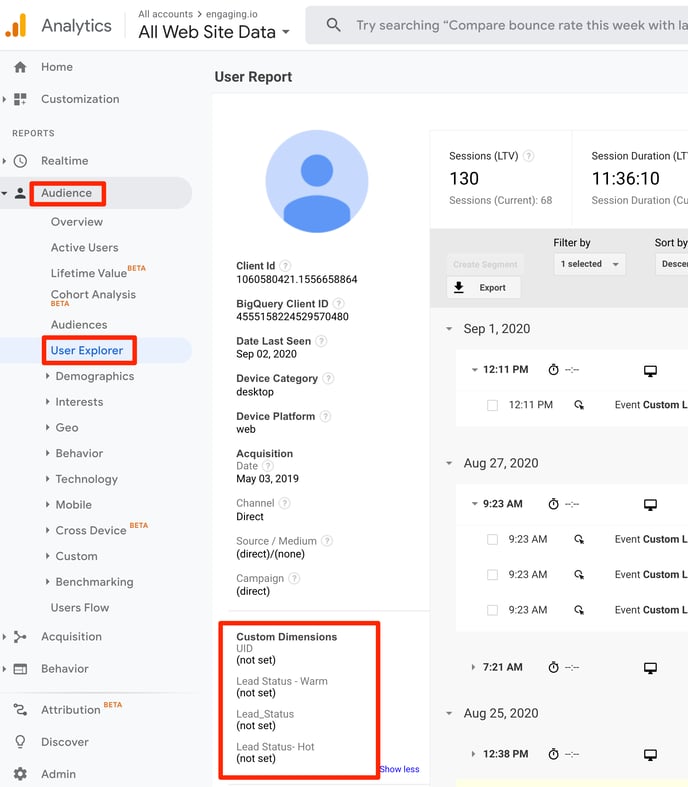Collapse the Aug 27, 2020 date group
This screenshot has height=787, width=688.
449,463
